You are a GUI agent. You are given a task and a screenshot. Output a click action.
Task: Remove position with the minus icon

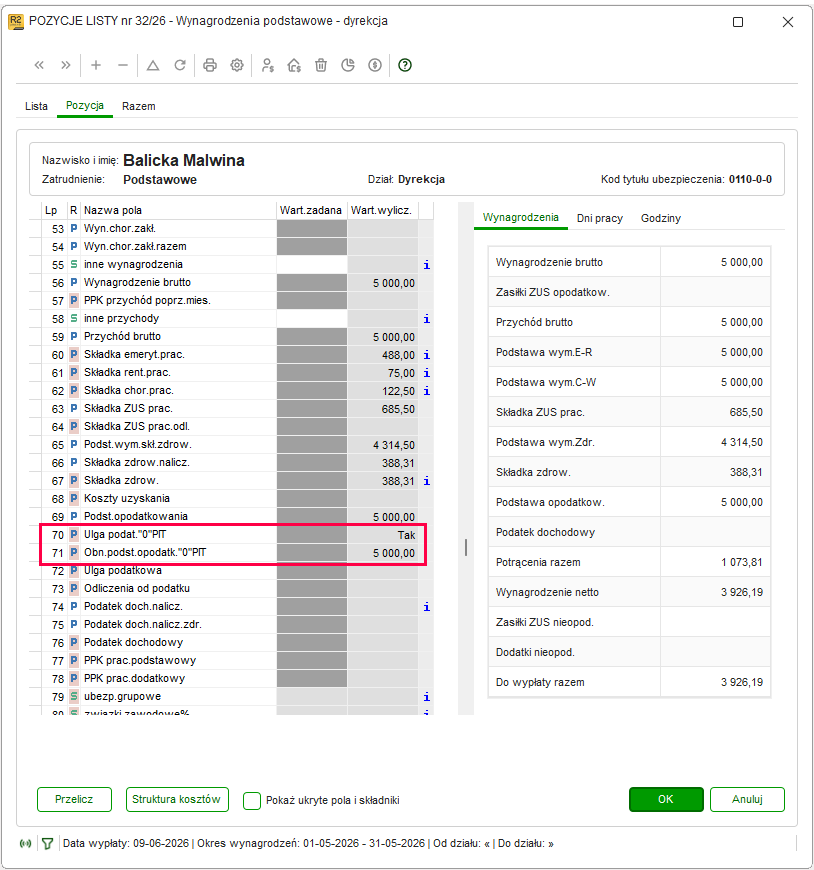123,65
